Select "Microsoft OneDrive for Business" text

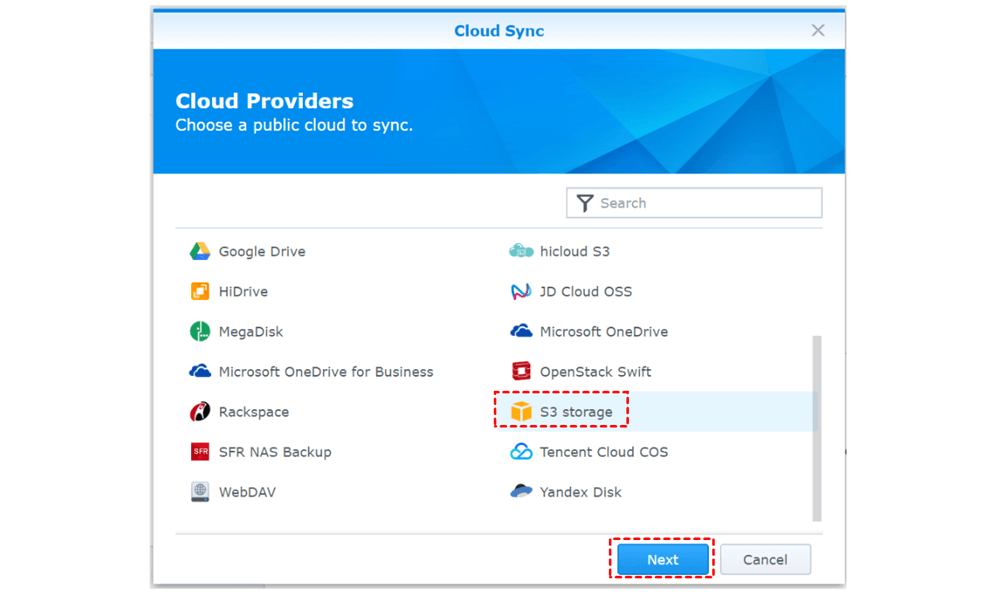pyautogui.click(x=326, y=372)
